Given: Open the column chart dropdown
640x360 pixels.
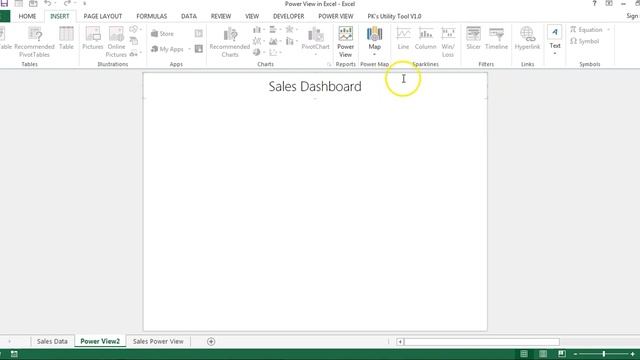Looking at the screenshot, I should (259, 30).
